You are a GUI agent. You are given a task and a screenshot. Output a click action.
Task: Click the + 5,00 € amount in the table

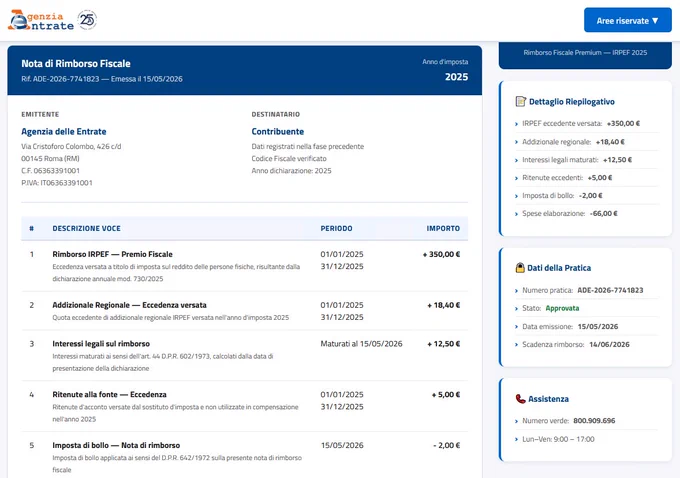pos(446,395)
